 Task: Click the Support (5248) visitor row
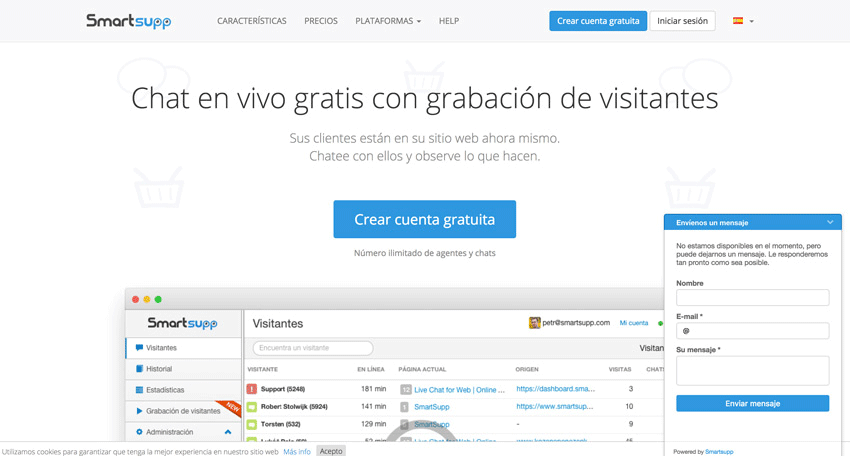pos(454,389)
